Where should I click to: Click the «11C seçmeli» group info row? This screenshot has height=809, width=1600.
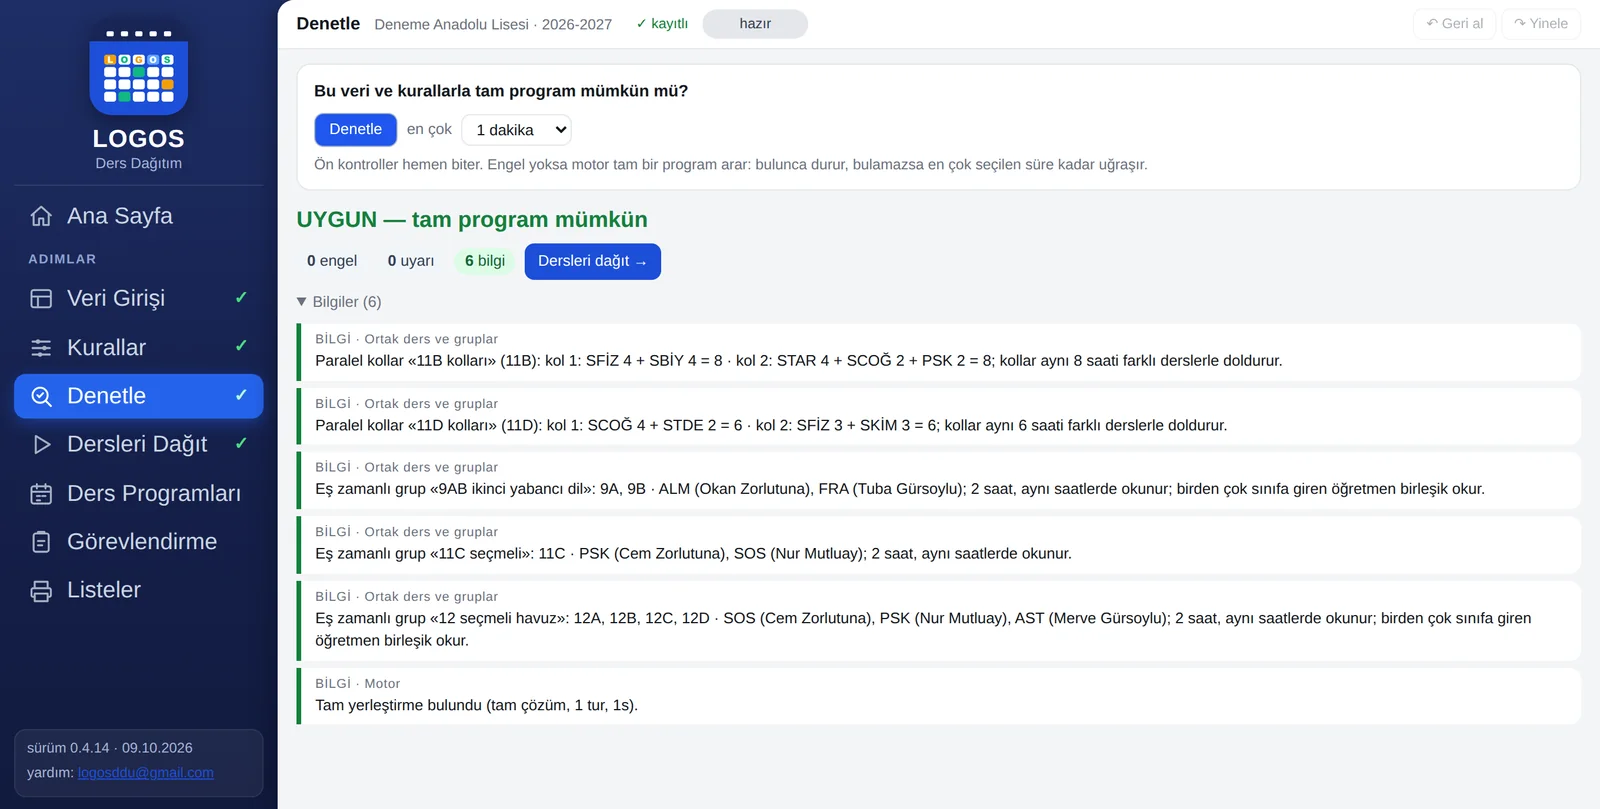[x=939, y=544]
